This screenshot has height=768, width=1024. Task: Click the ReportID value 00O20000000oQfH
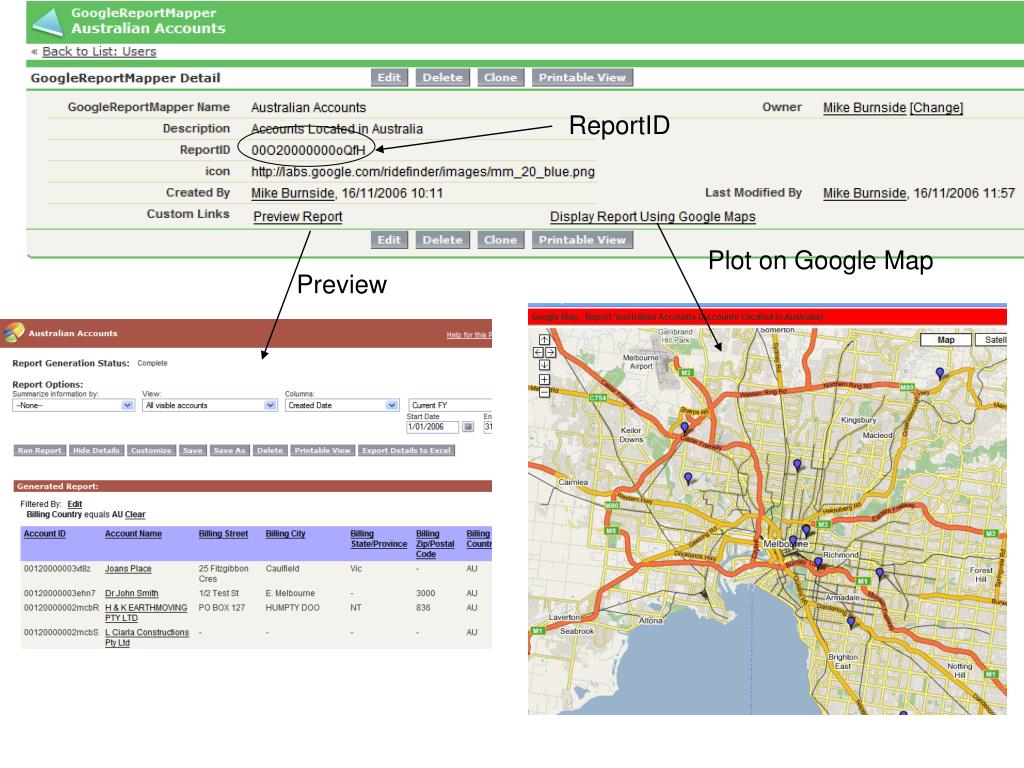click(308, 151)
